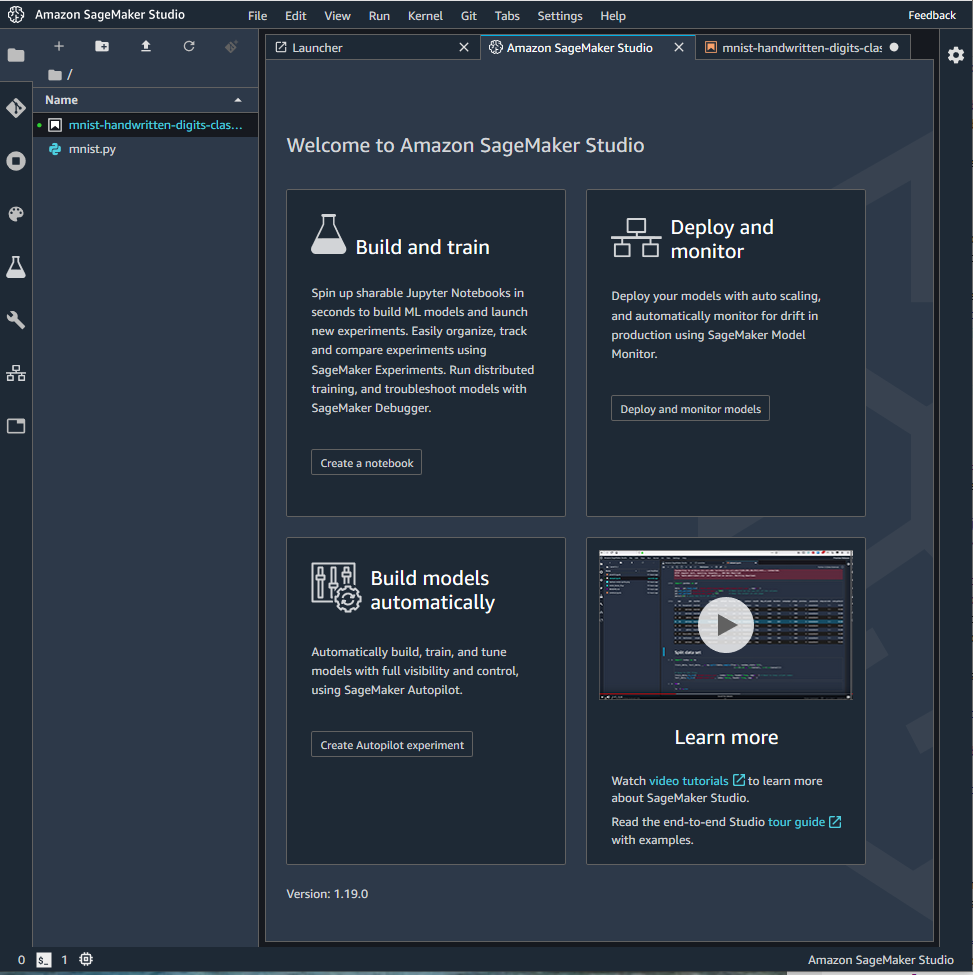Click the Deploy and monitor network icon
Screen dimensions: 973x975
coord(635,238)
